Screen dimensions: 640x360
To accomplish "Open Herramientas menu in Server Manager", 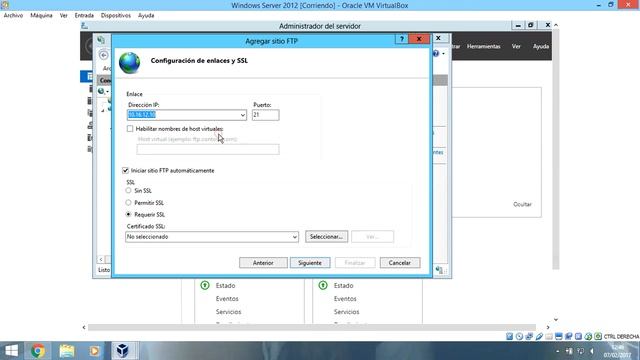I will (x=484, y=47).
